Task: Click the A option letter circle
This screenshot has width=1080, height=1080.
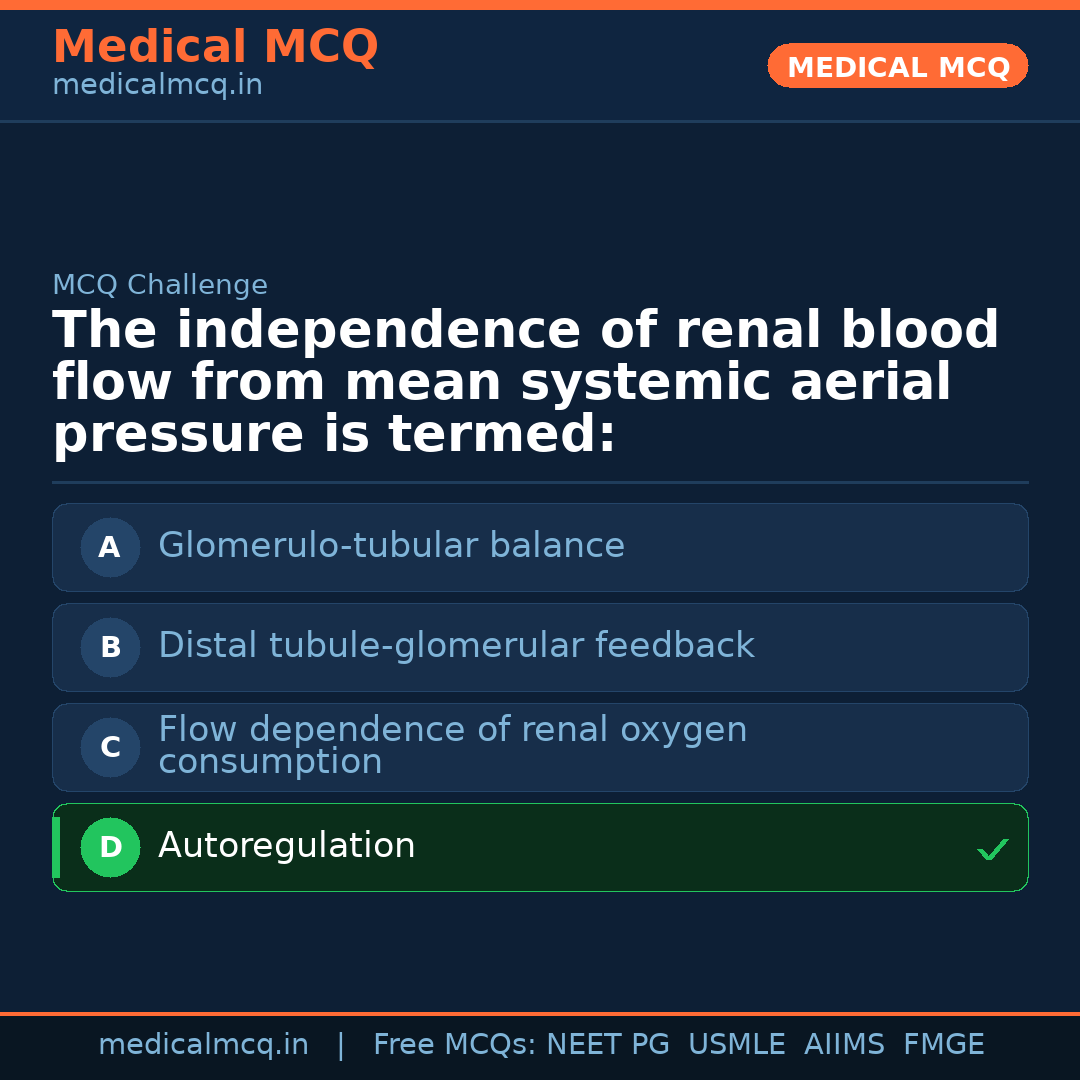Action: (110, 547)
